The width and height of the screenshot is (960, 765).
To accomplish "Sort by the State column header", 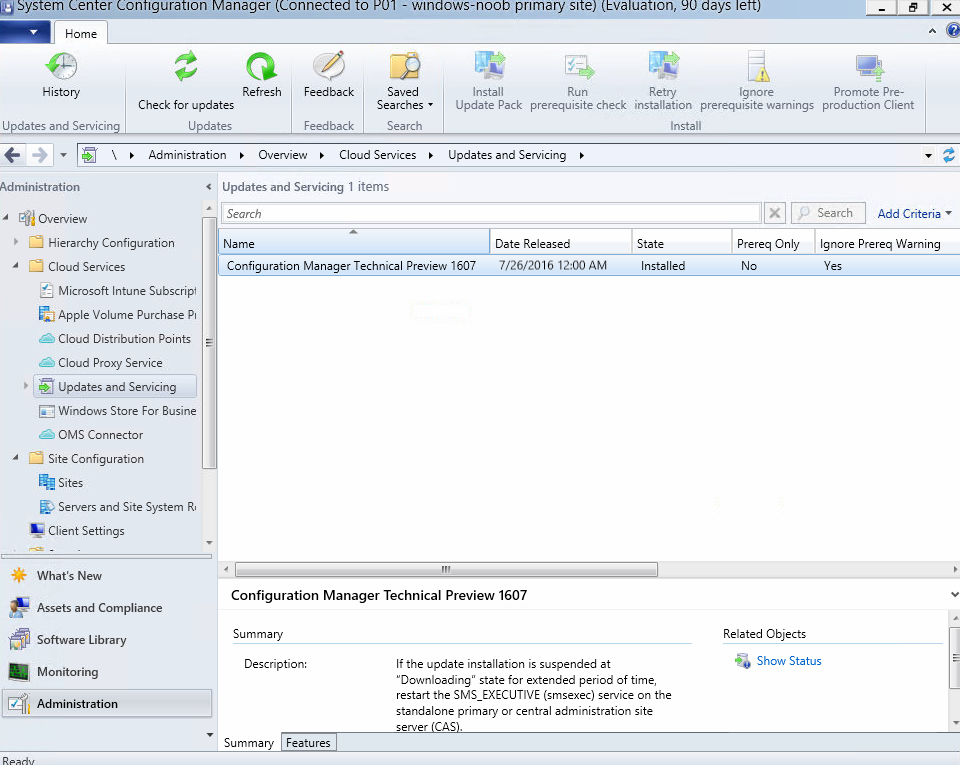I will click(682, 243).
